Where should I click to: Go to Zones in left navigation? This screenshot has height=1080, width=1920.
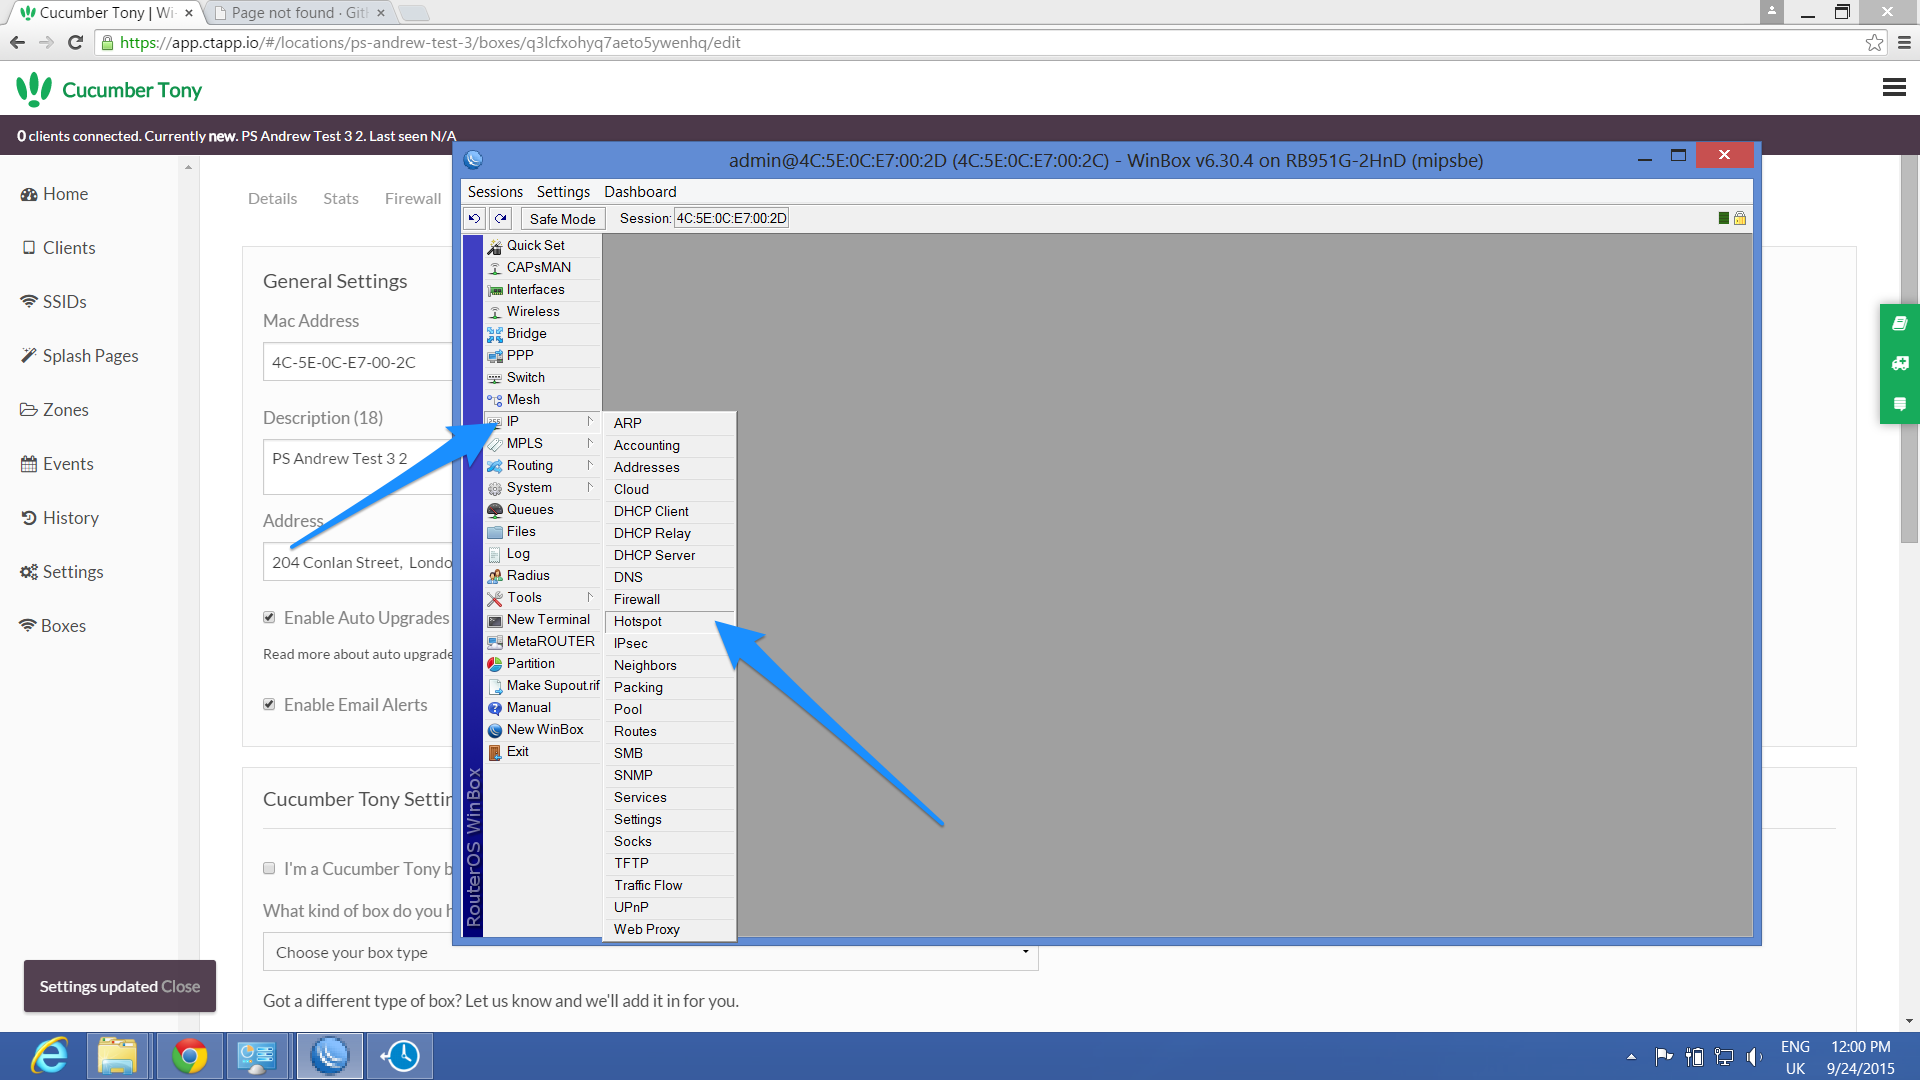[x=55, y=409]
